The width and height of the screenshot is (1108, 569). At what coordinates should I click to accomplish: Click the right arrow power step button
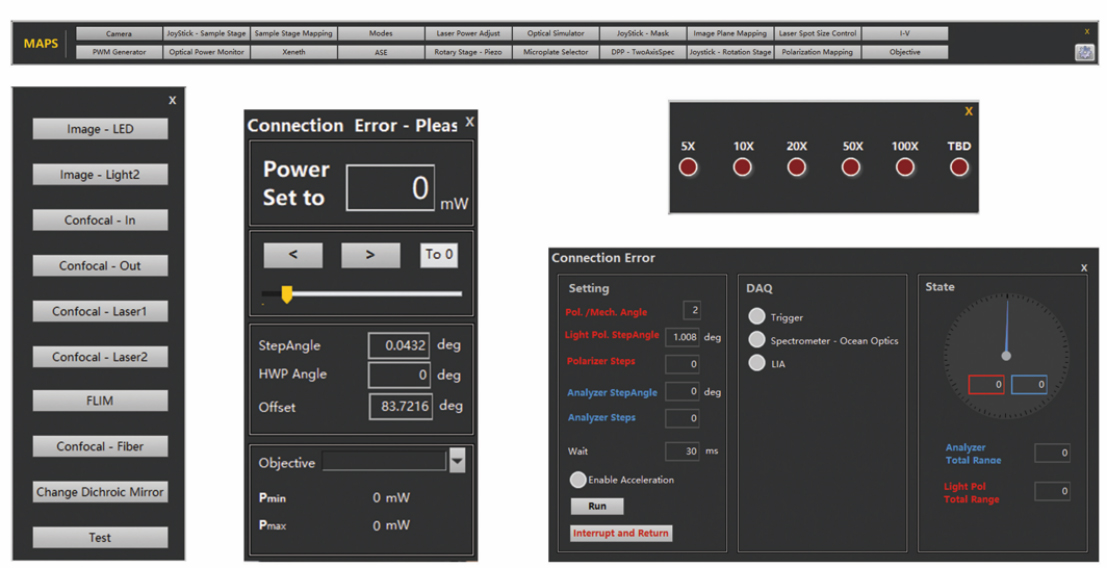pyautogui.click(x=370, y=255)
